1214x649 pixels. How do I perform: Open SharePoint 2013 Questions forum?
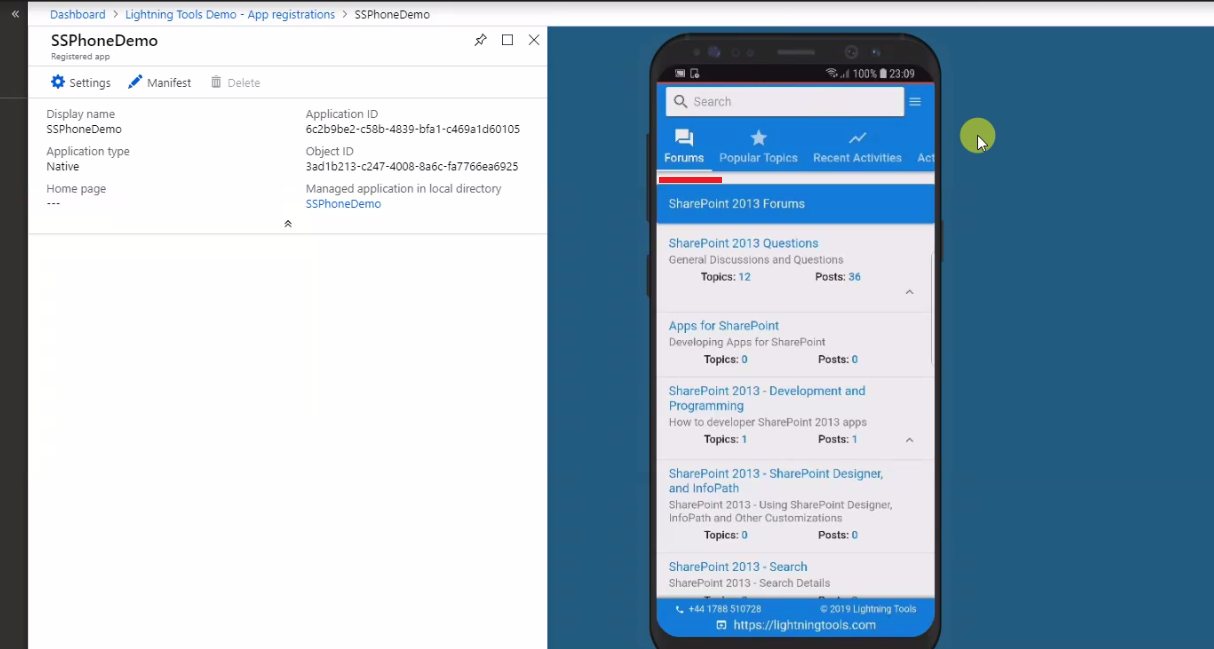(x=743, y=243)
